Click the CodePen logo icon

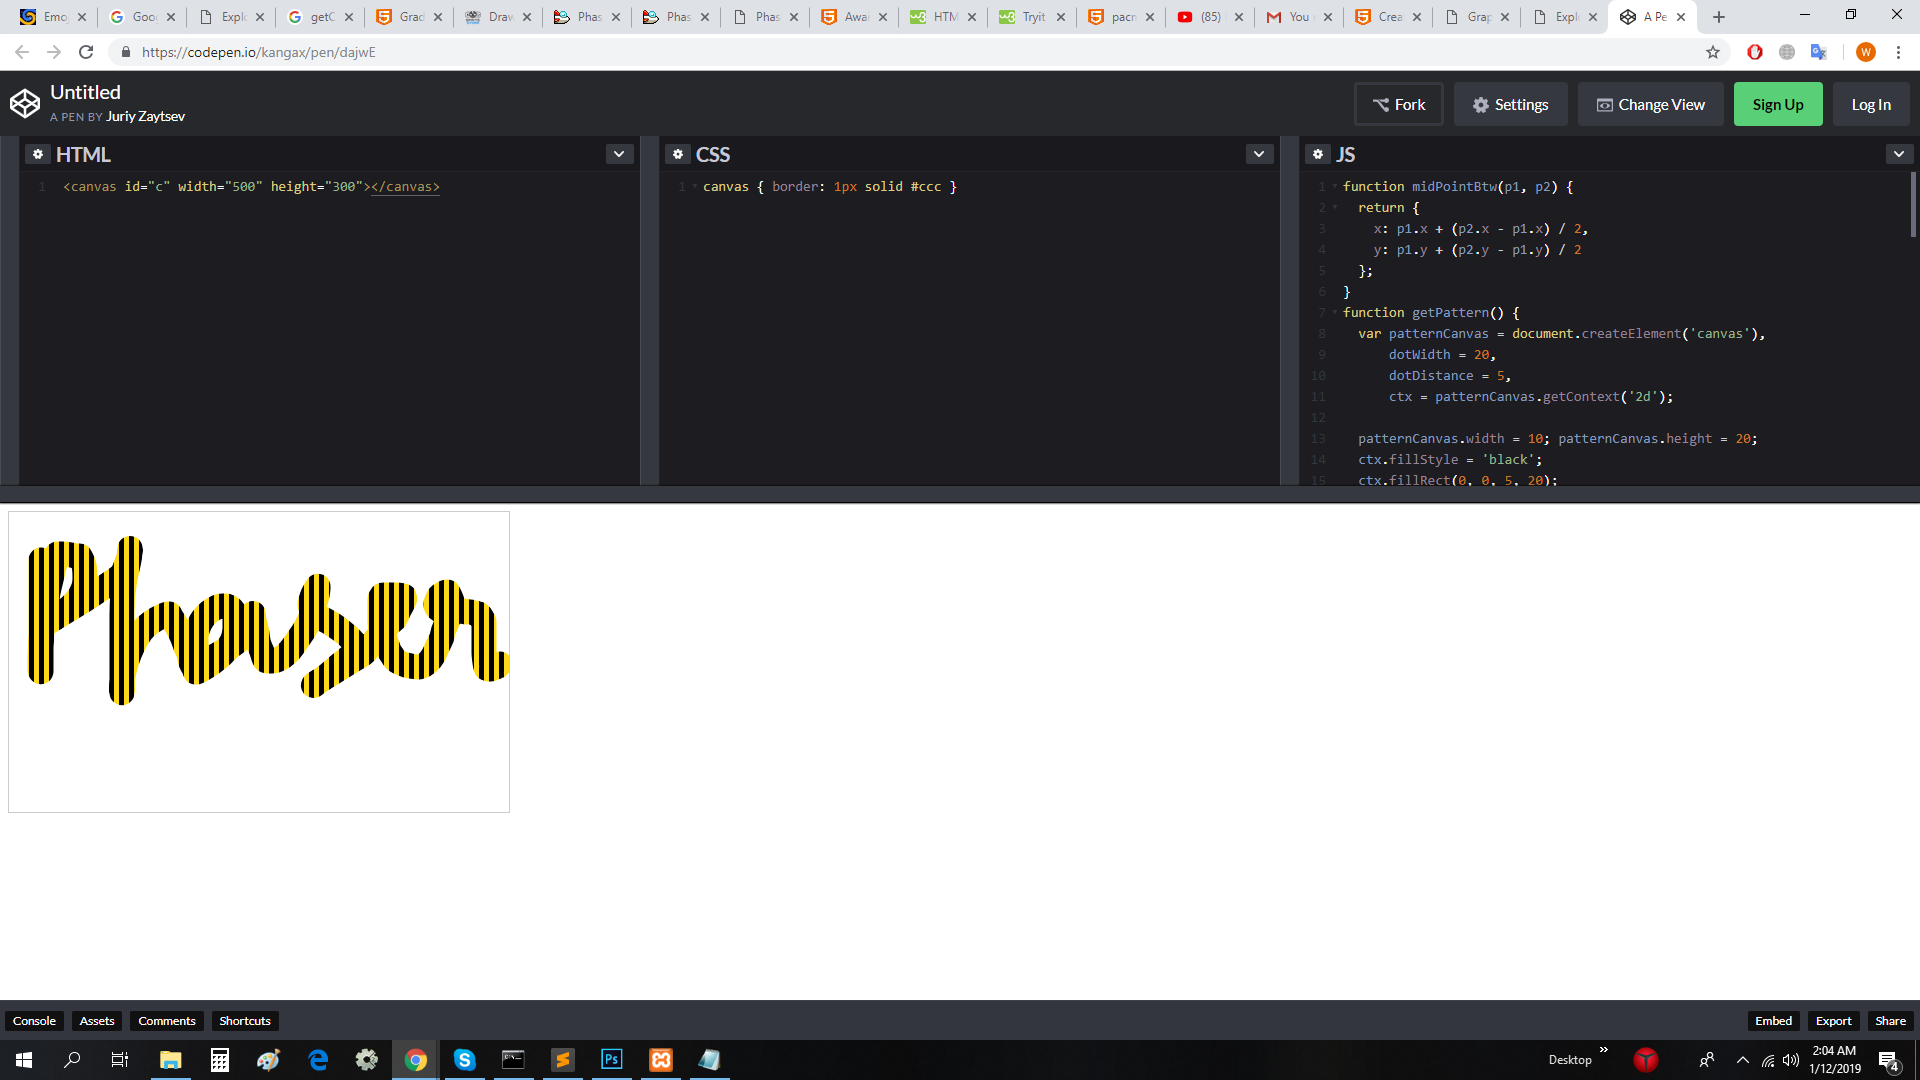click(x=25, y=103)
